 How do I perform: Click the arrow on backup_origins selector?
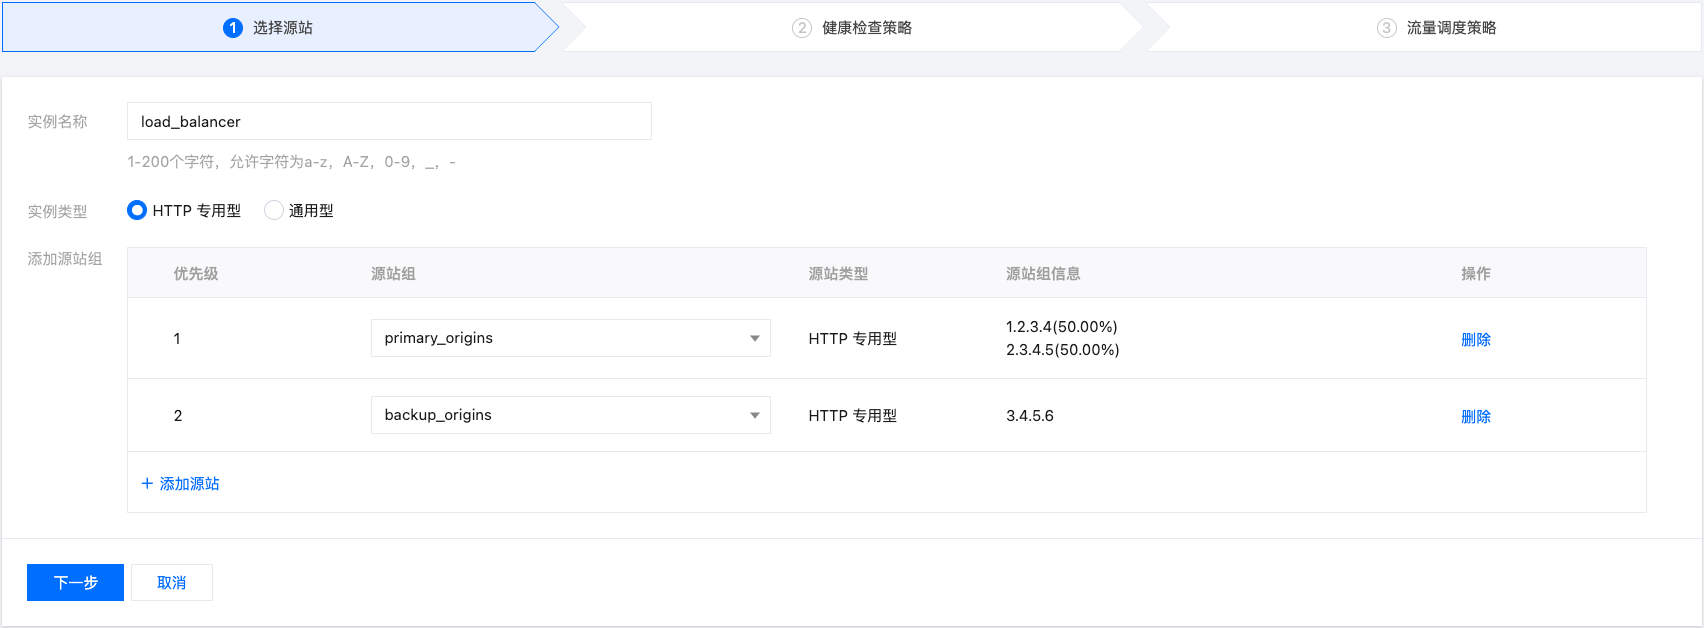[755, 415]
